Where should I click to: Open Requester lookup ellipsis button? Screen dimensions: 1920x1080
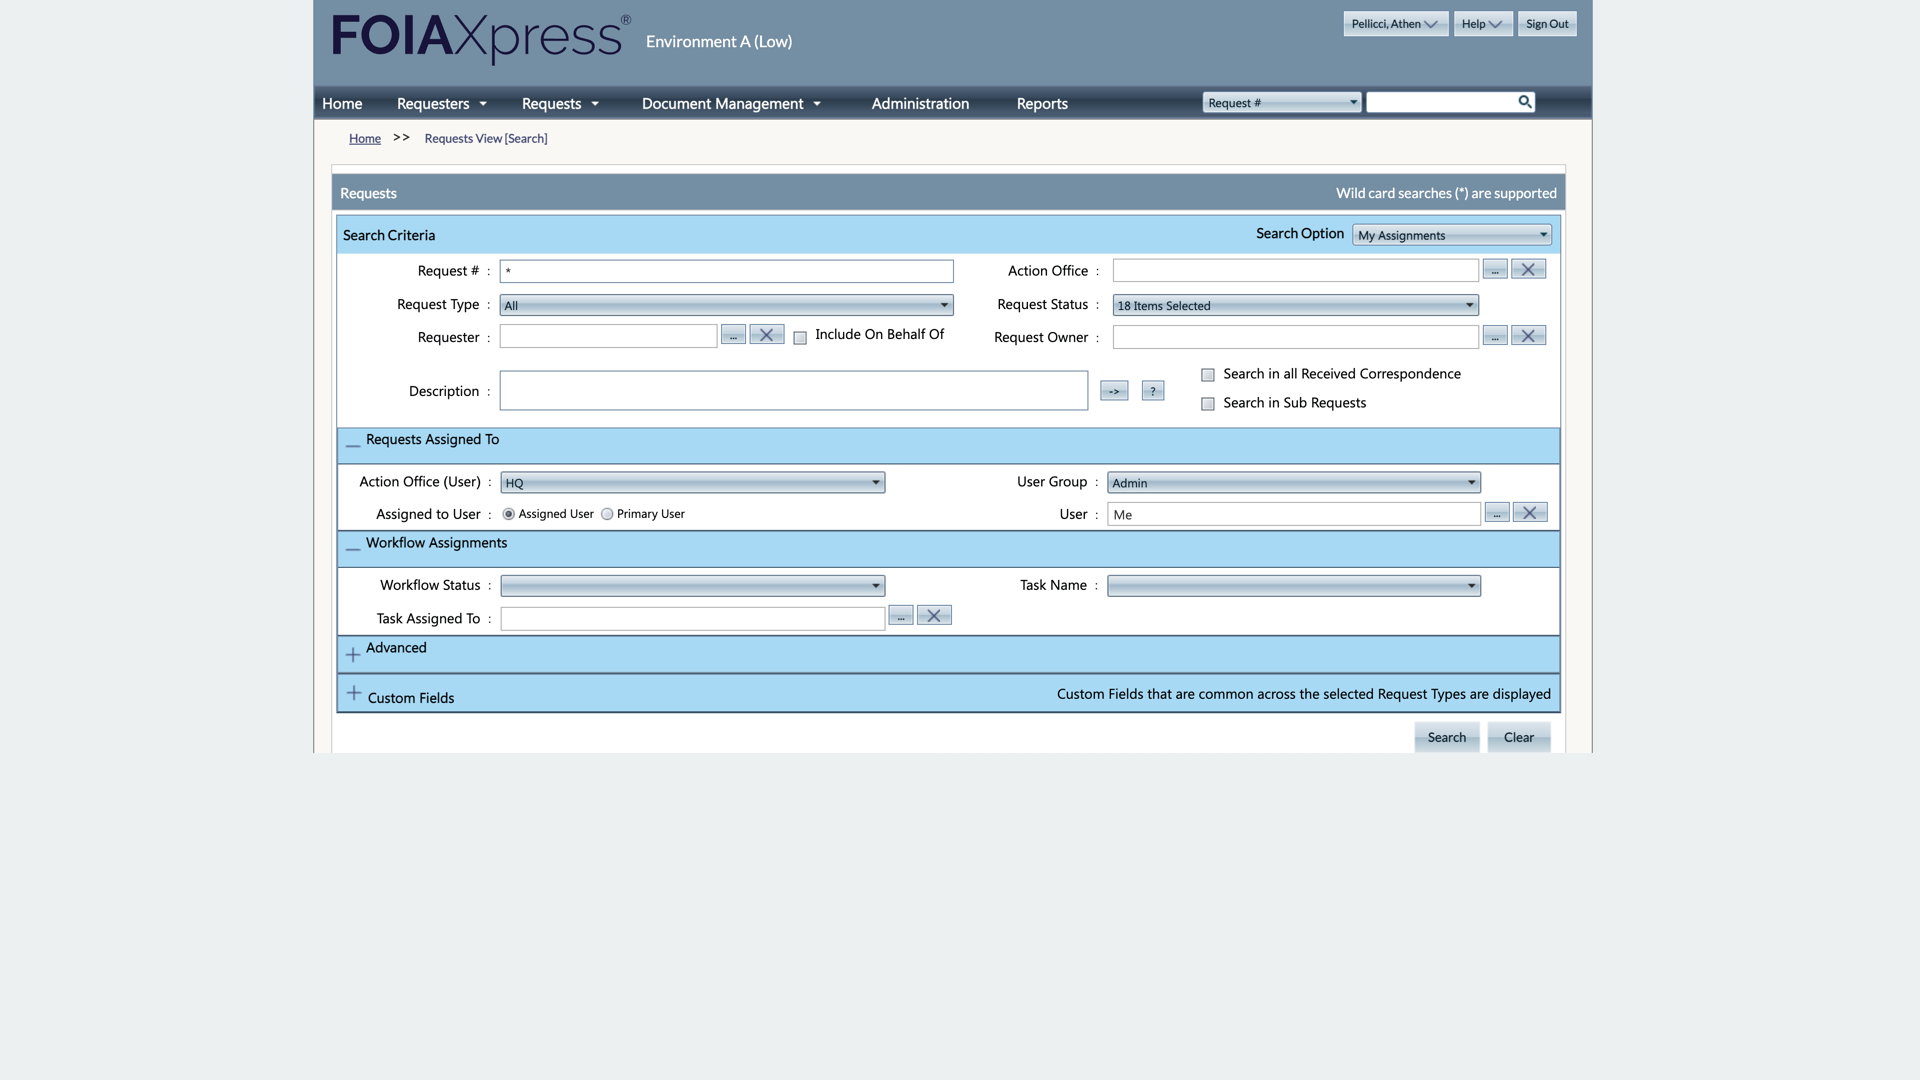[x=733, y=335]
